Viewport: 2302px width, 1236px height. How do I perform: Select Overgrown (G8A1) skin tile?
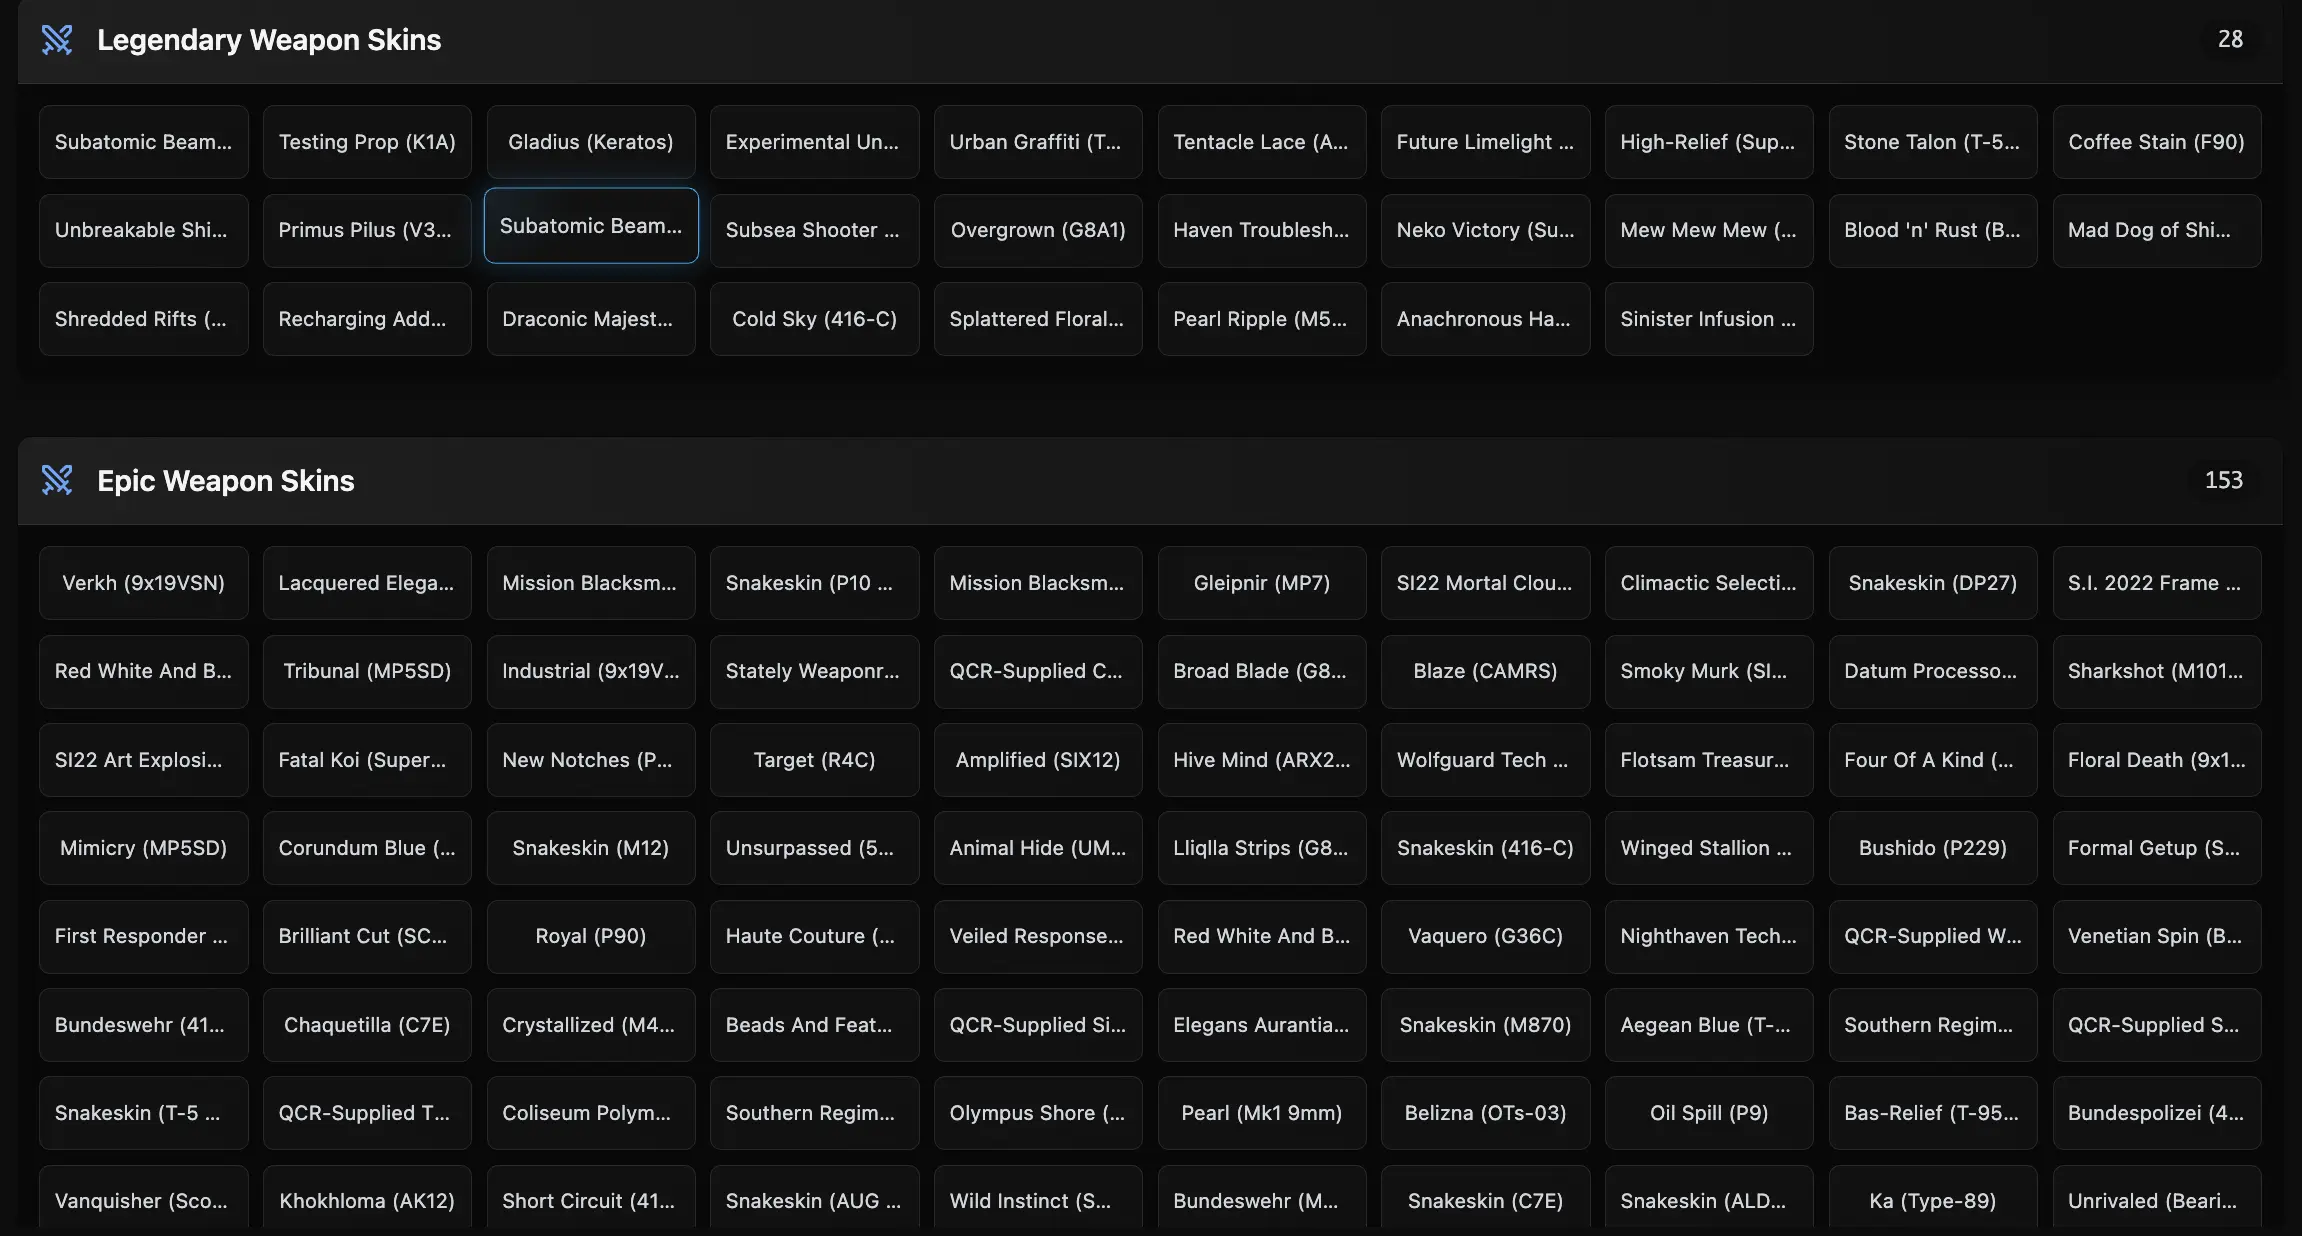[x=1038, y=230]
